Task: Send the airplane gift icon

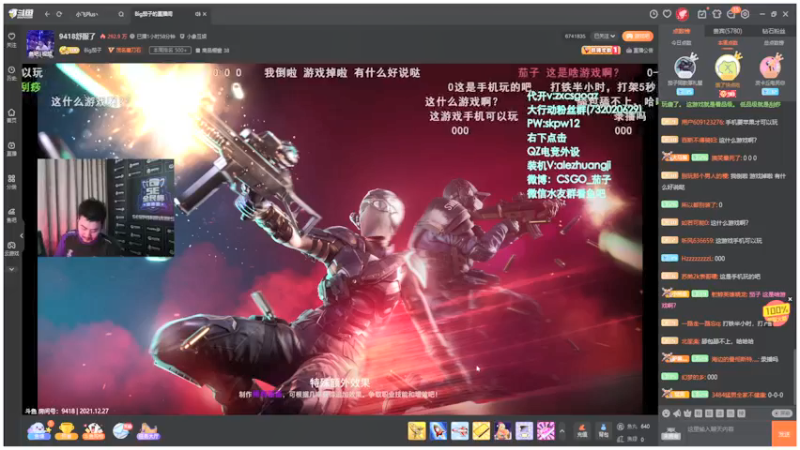Action: (x=460, y=431)
